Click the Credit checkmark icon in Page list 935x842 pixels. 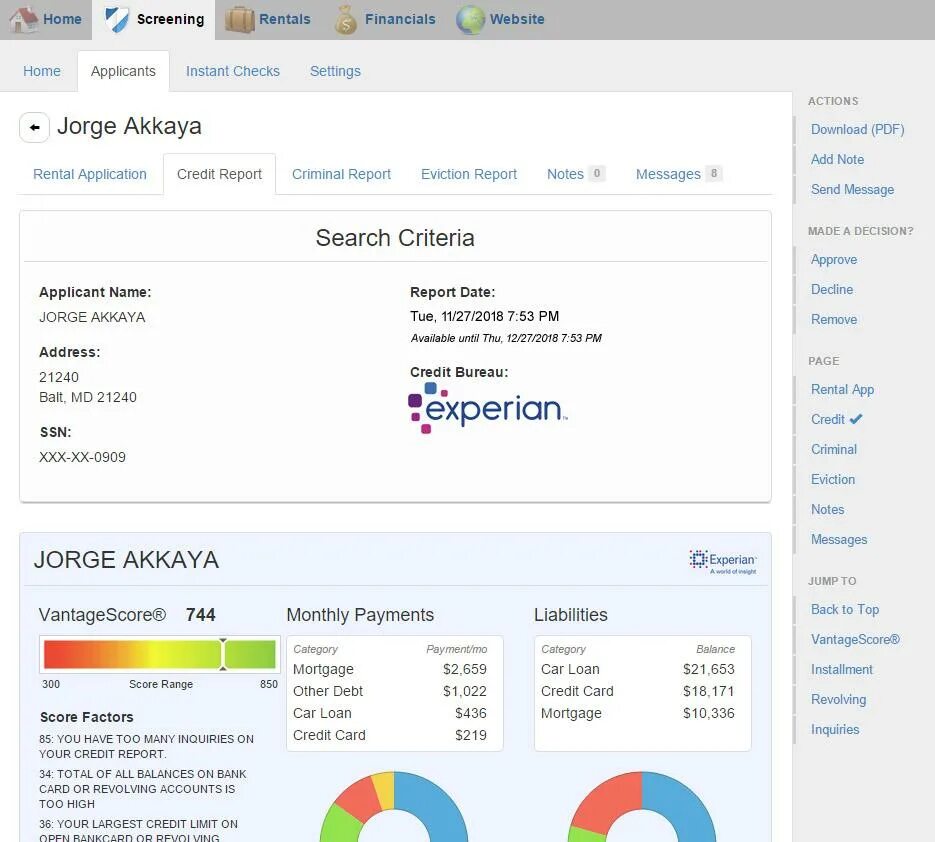856,419
